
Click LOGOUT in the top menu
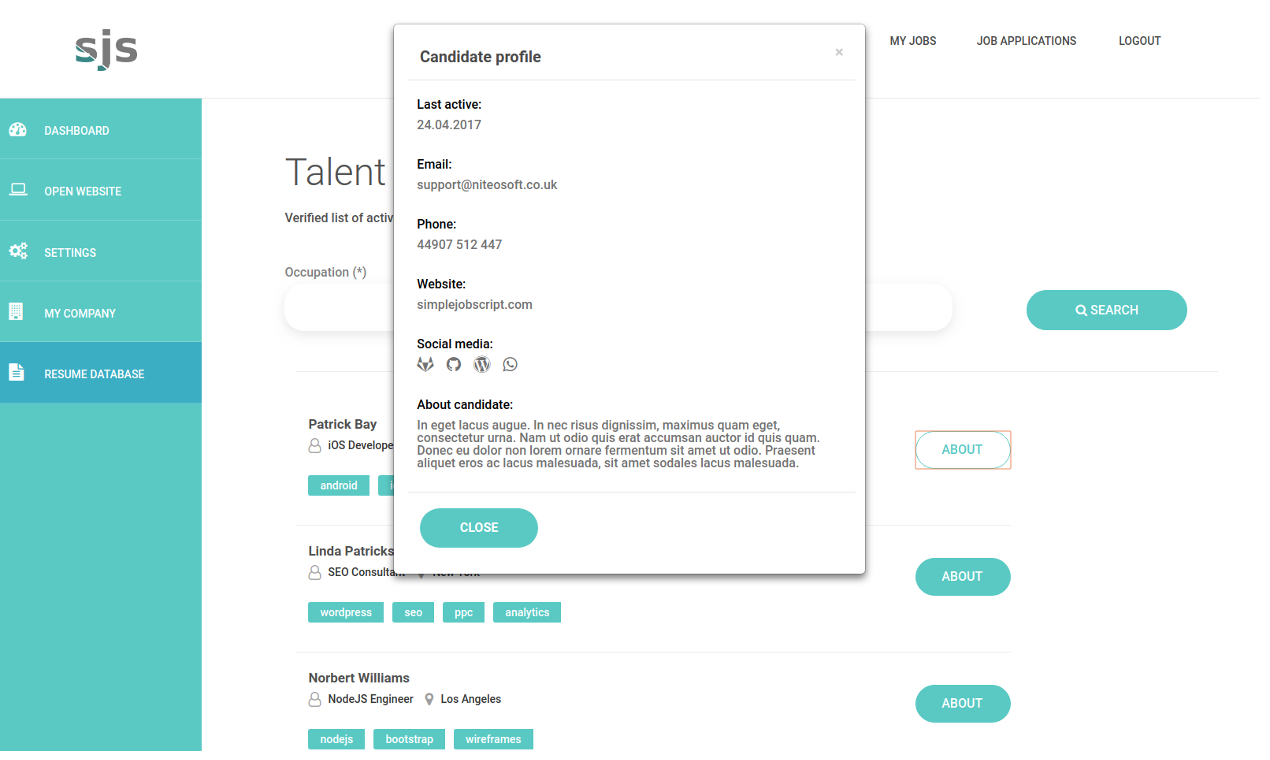[1139, 41]
